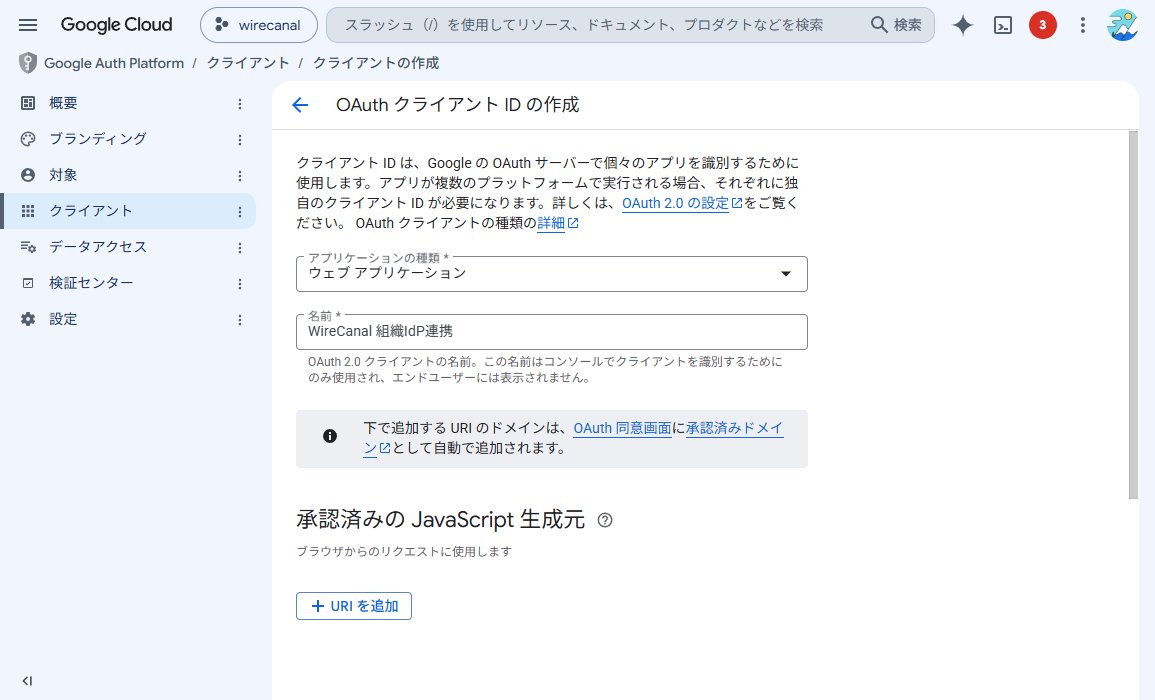This screenshot has width=1155, height=700.
Task: Open 検証センター in the sidebar
Action: point(129,284)
